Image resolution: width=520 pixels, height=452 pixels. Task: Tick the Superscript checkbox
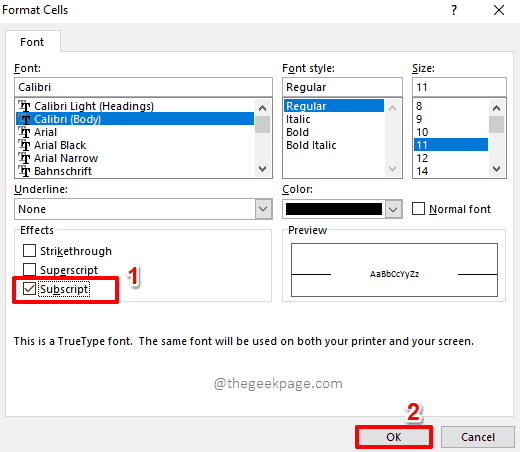(29, 270)
